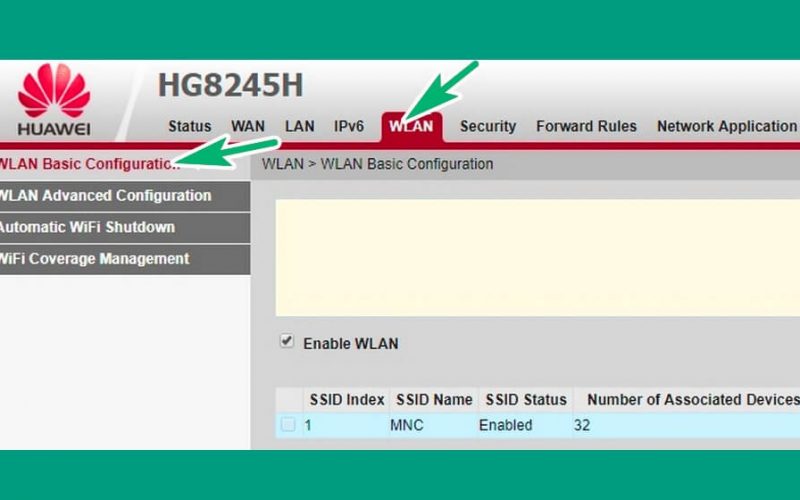Click the associated devices value 32
This screenshot has width=800, height=500.
tap(582, 425)
